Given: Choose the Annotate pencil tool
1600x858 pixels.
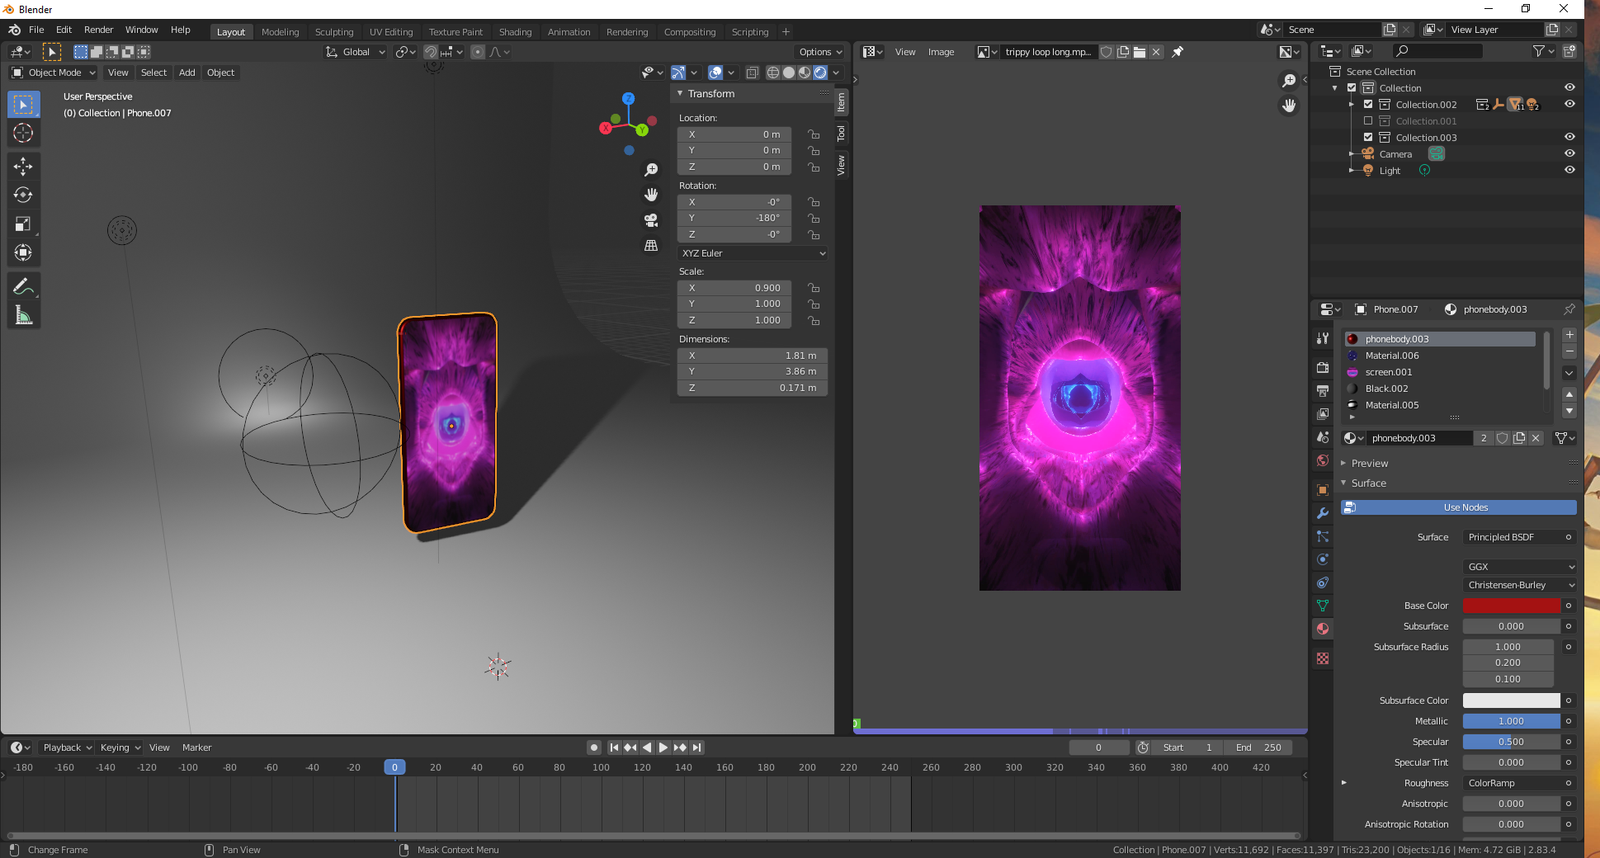Looking at the screenshot, I should click(23, 287).
